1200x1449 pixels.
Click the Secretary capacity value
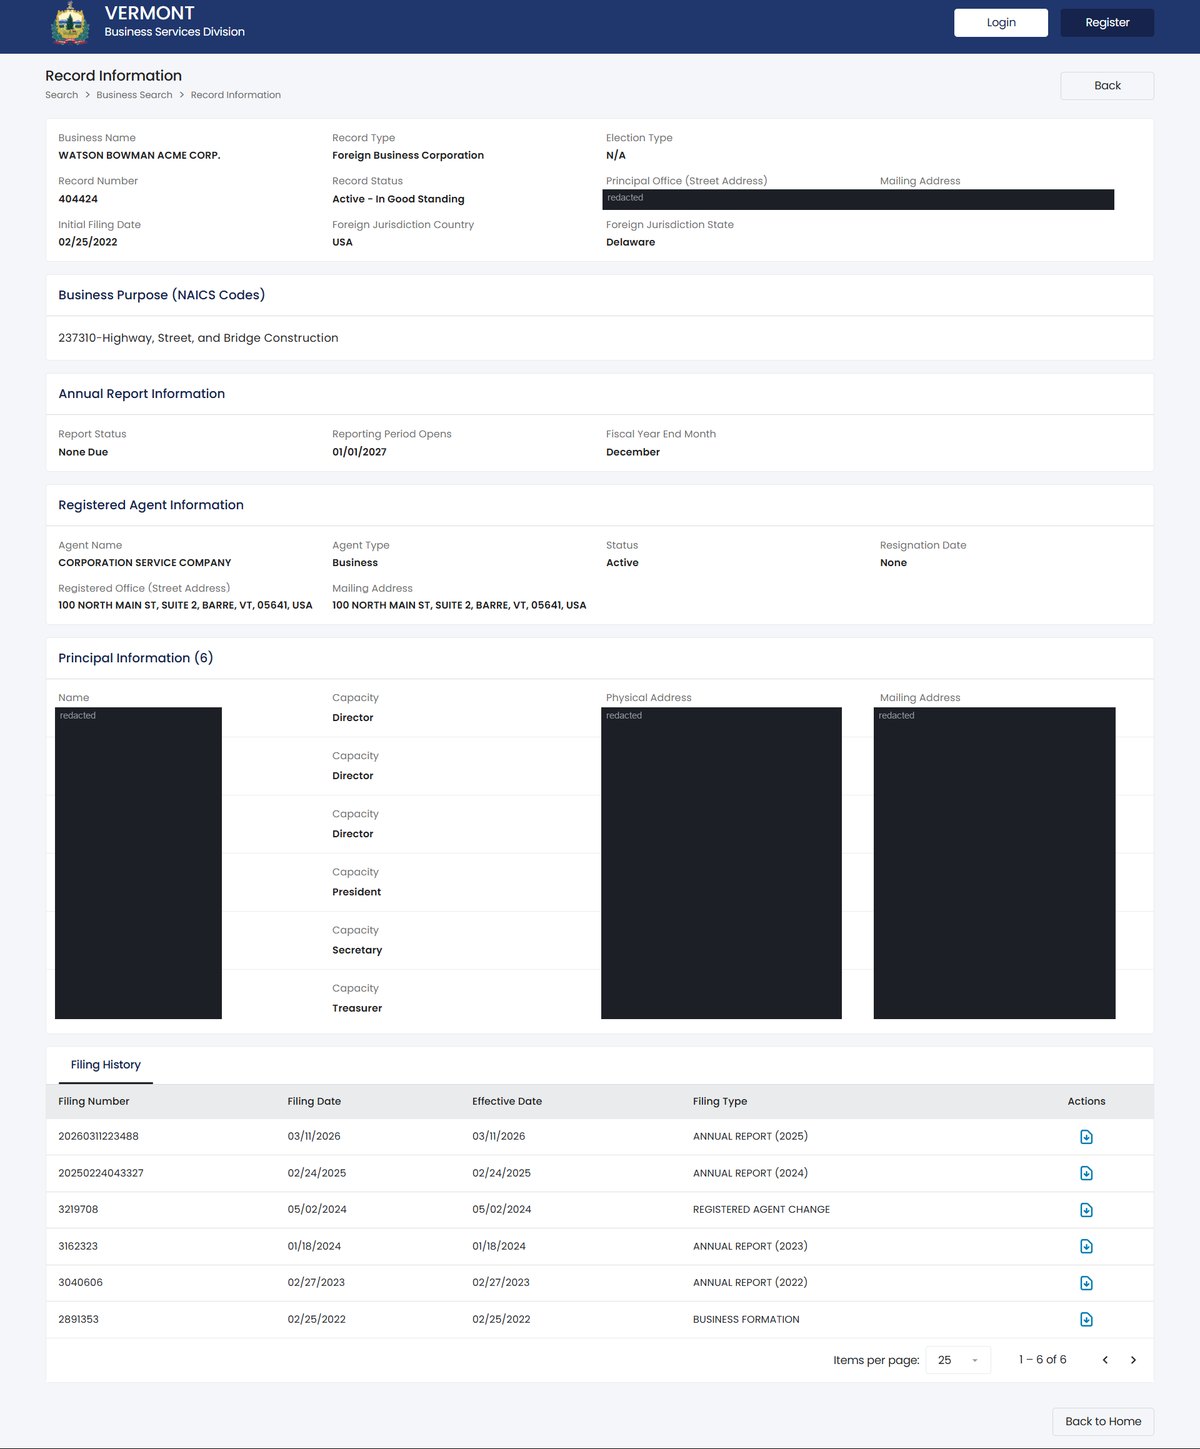coord(357,950)
